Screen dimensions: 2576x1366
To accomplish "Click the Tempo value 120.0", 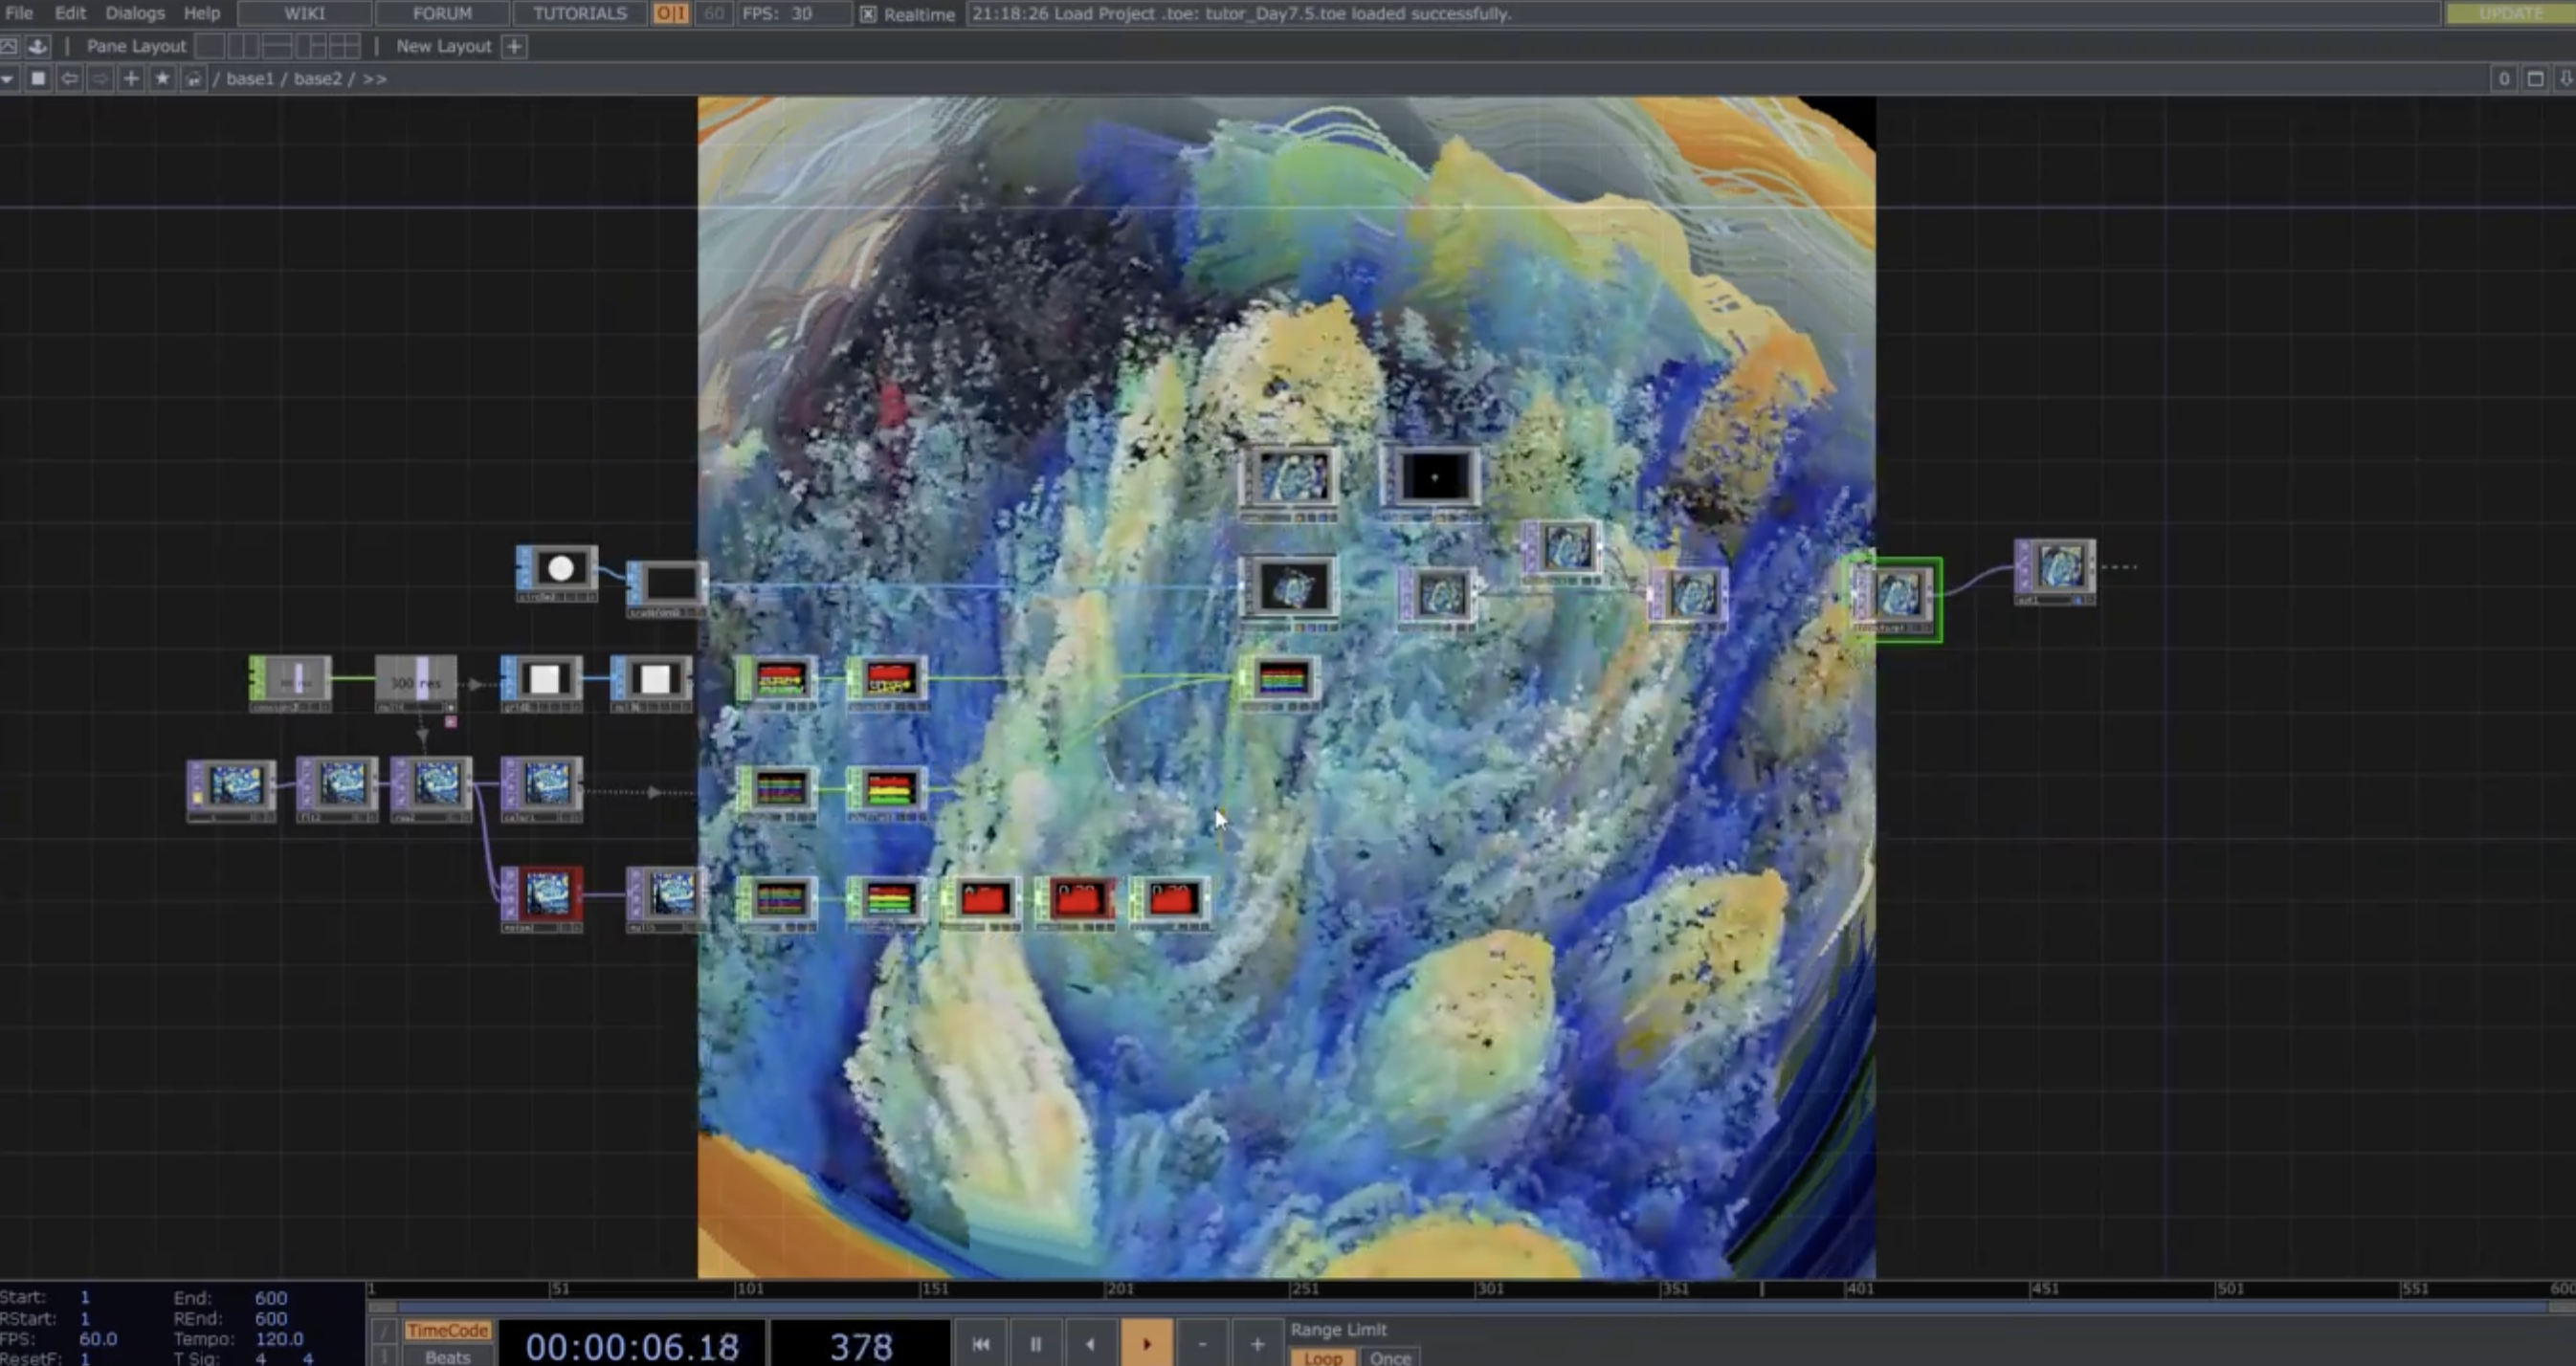I will point(278,1338).
